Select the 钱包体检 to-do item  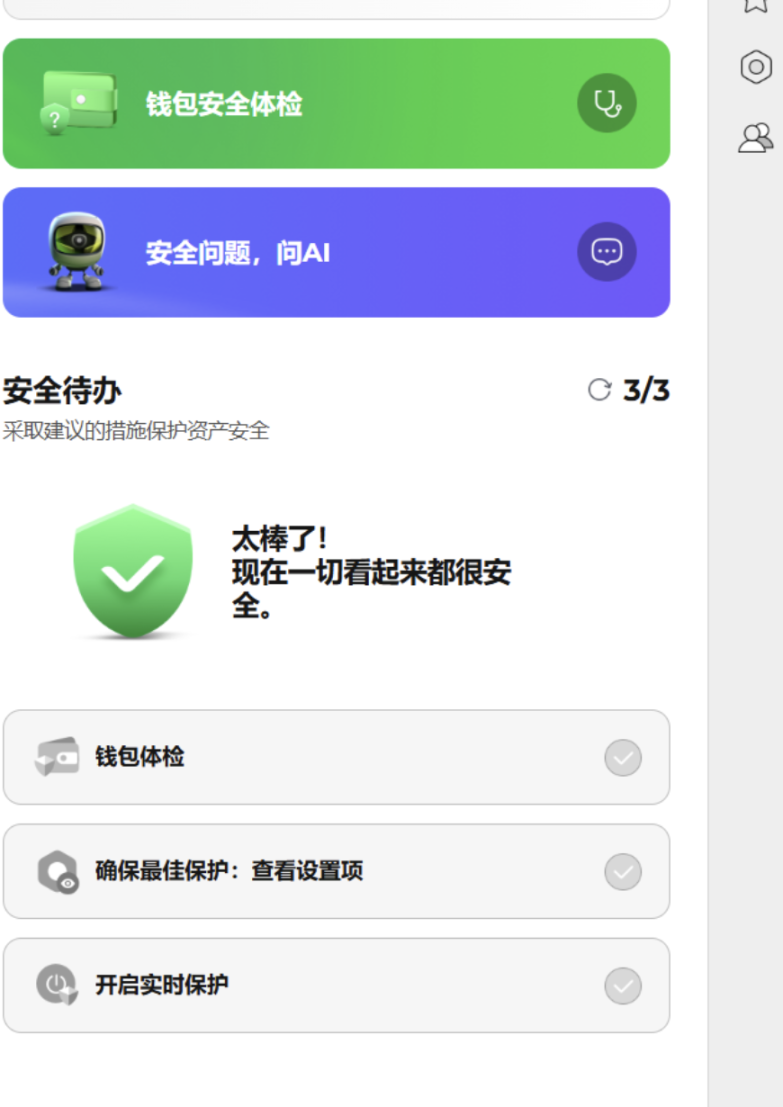336,757
